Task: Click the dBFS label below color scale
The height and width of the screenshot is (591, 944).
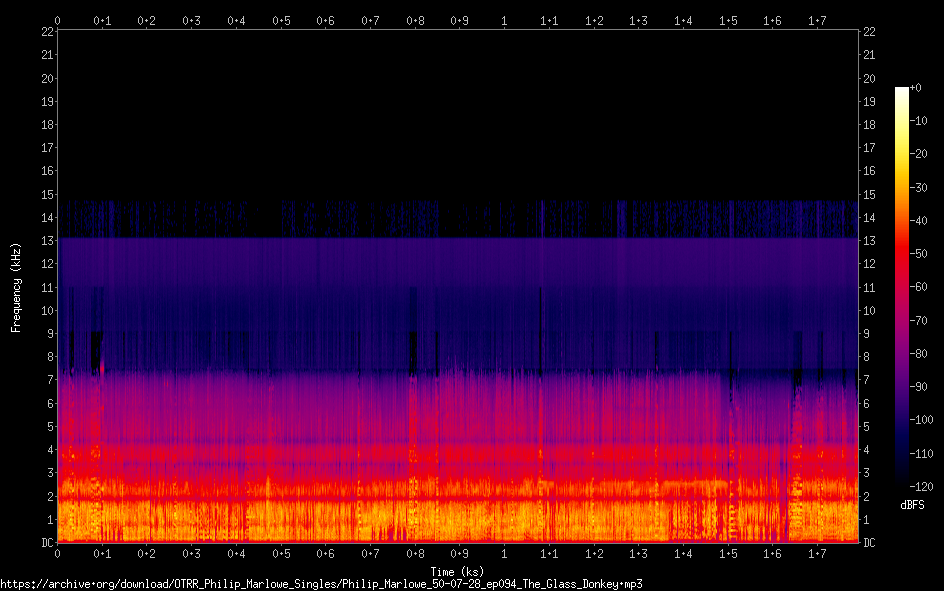Action: [x=912, y=506]
